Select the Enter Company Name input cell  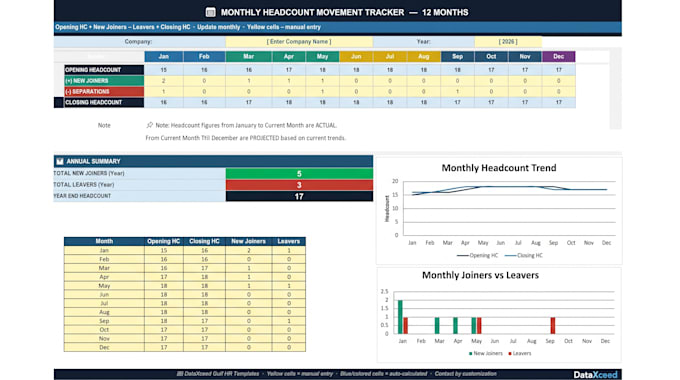299,42
